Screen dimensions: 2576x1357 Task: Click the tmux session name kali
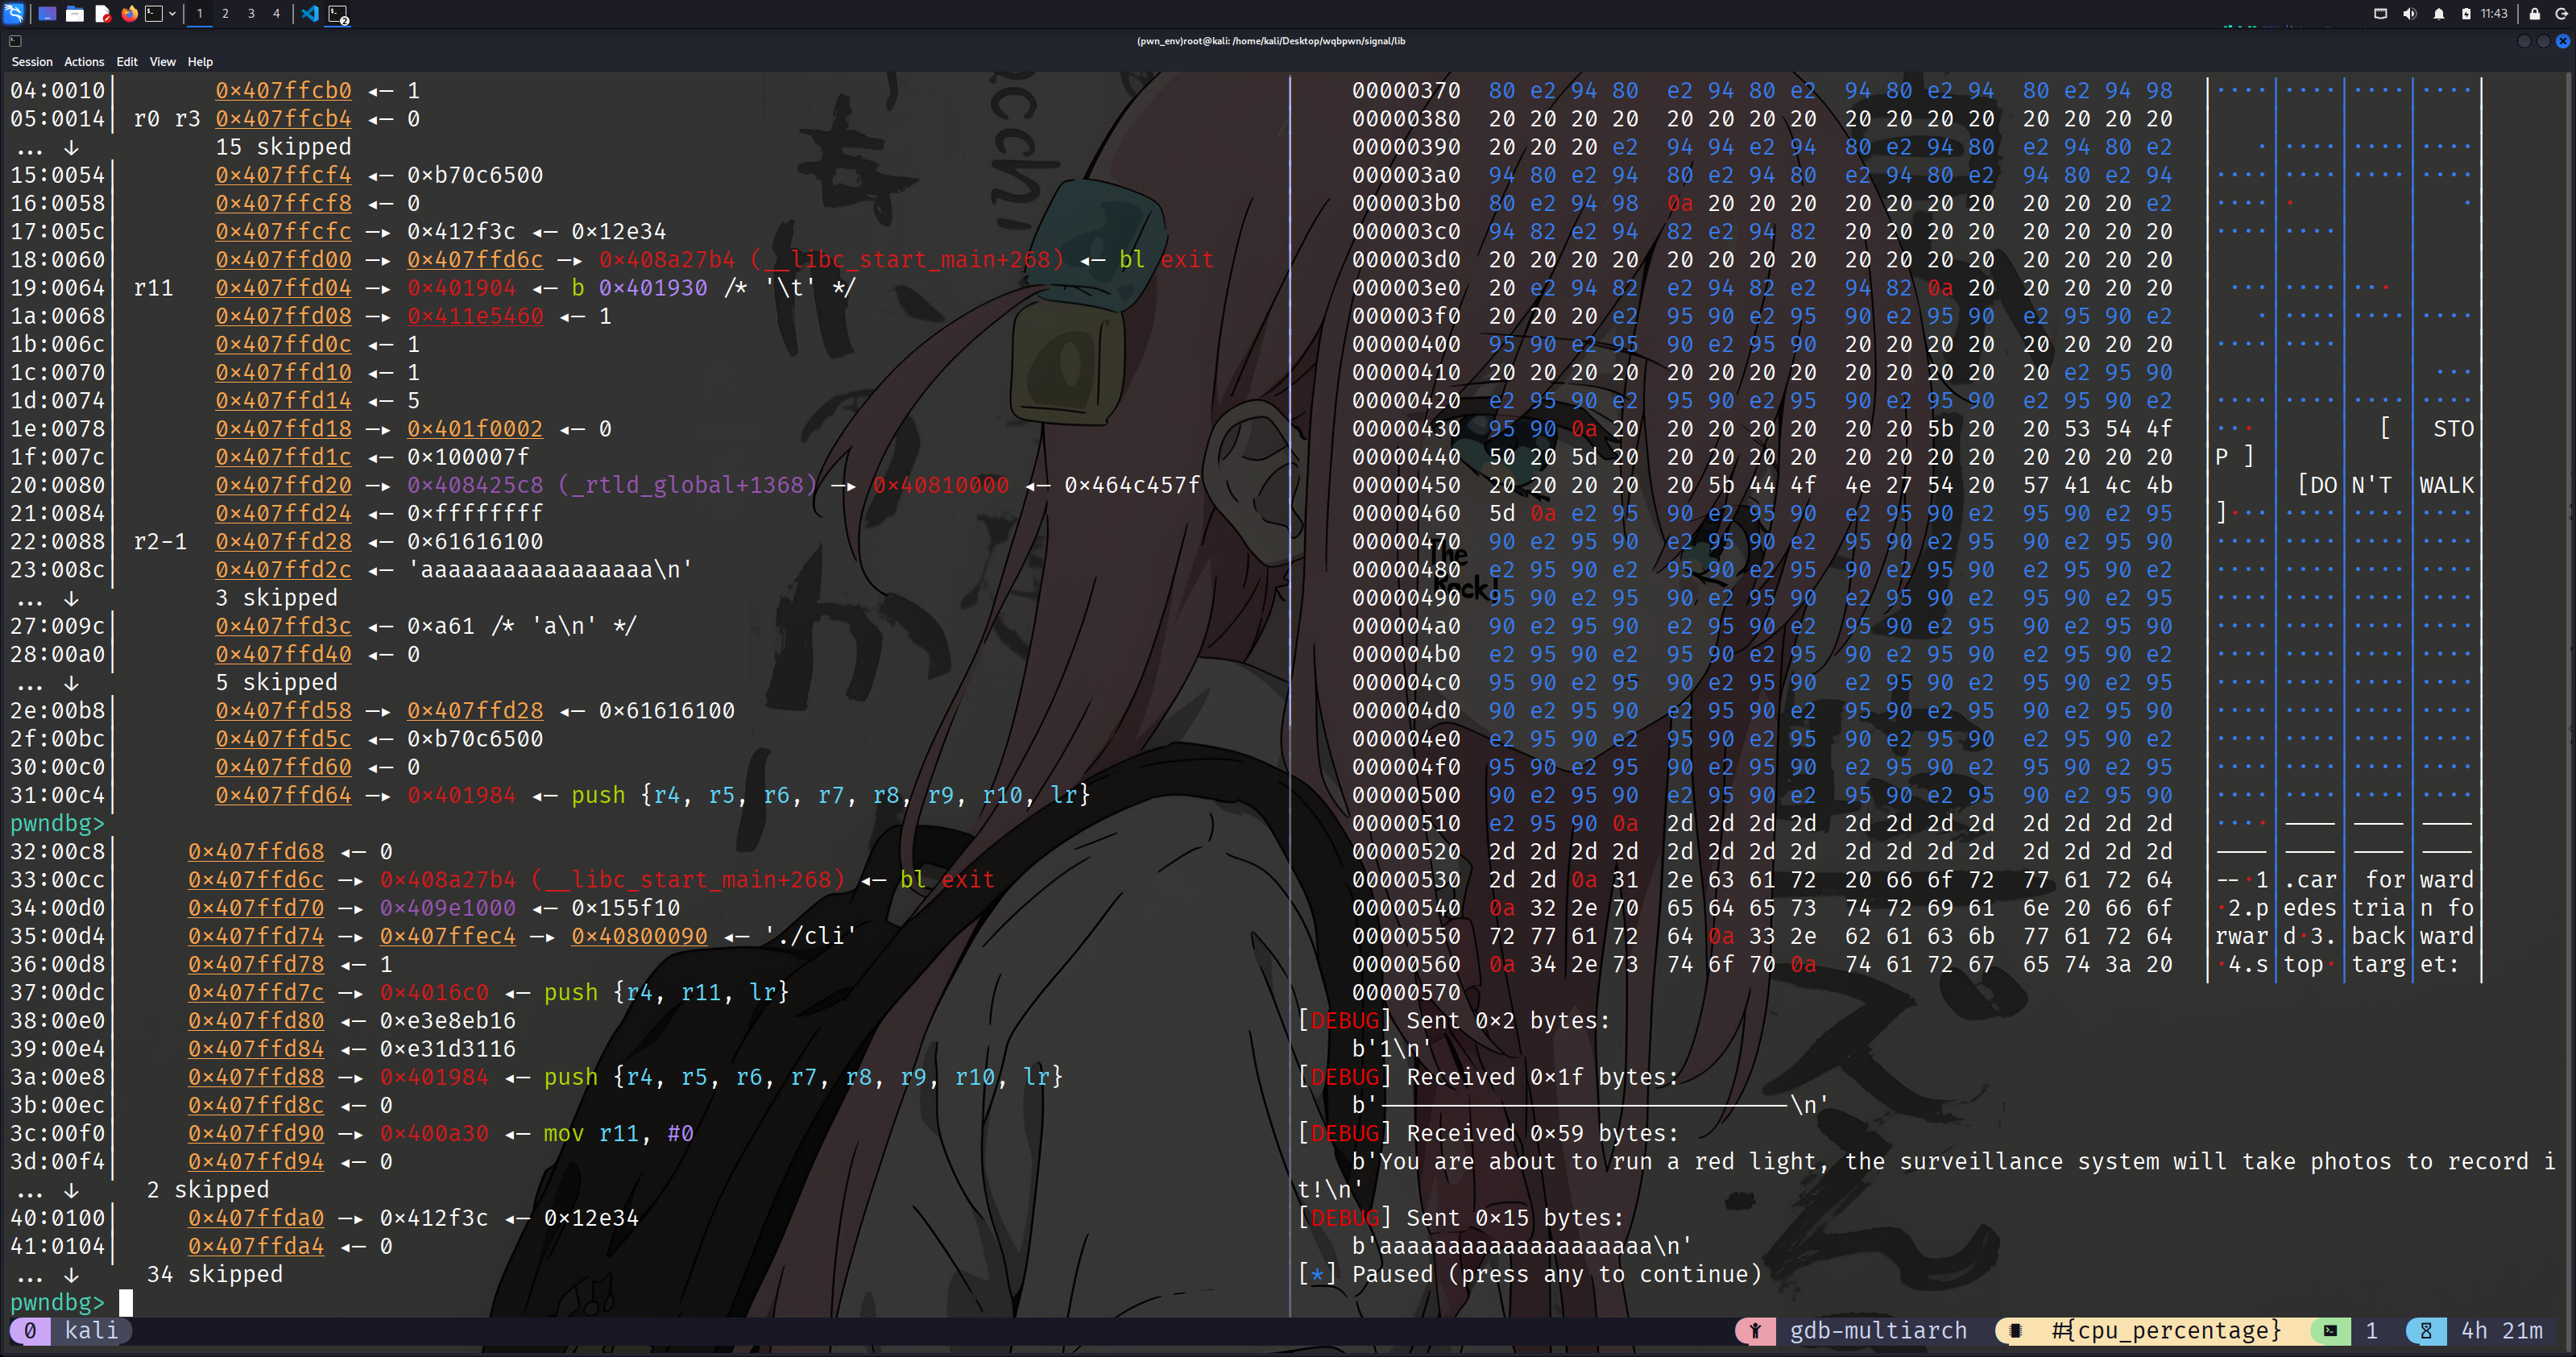click(x=91, y=1331)
